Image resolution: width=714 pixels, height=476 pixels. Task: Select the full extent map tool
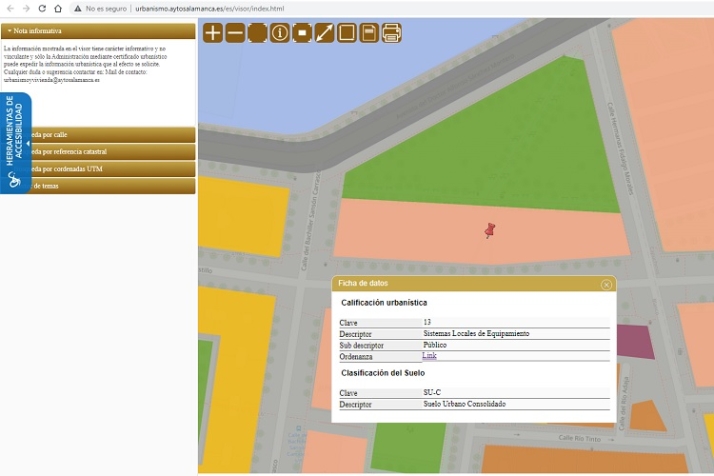coord(258,33)
